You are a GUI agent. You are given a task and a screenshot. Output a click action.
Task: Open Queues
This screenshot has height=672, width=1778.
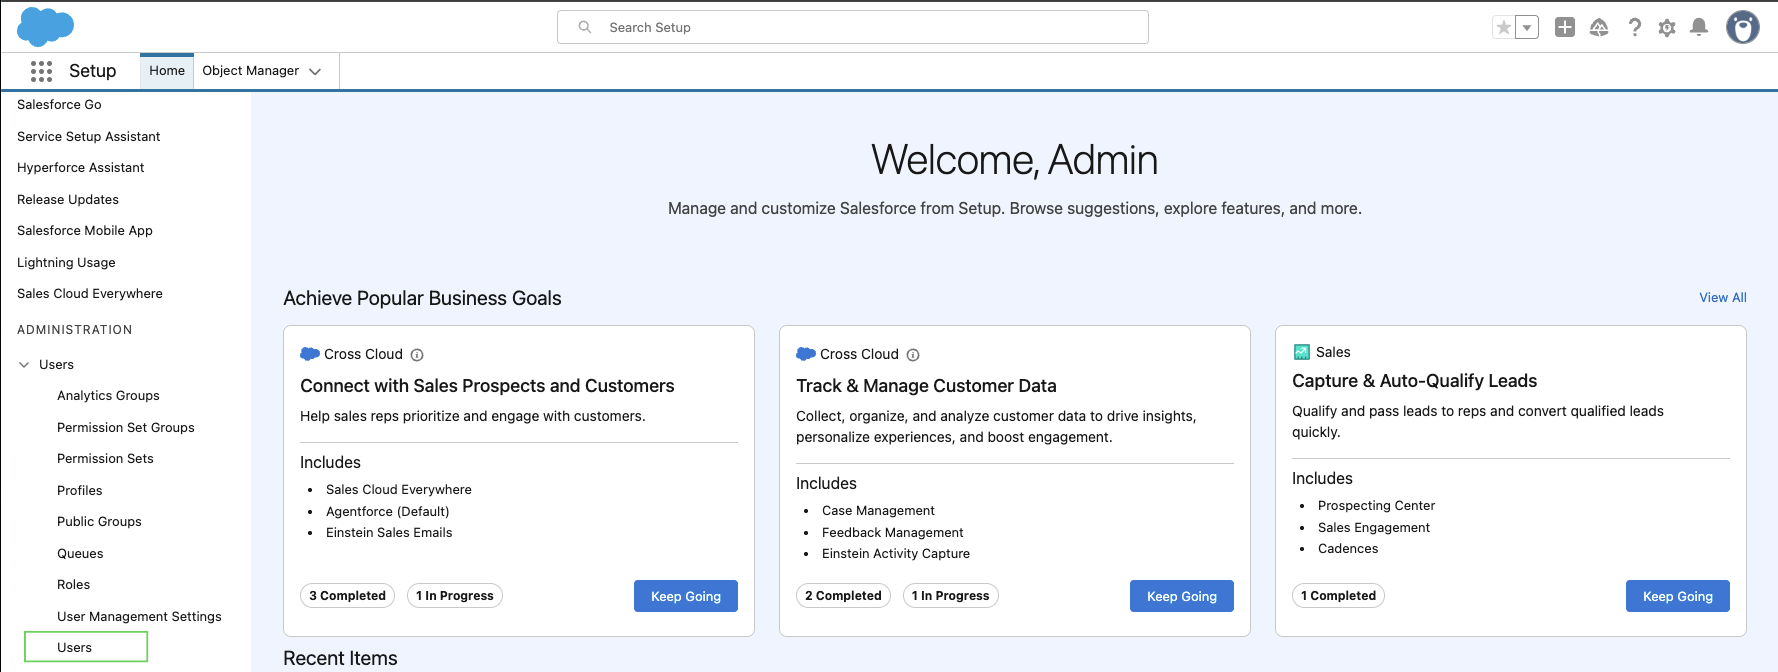click(x=80, y=554)
